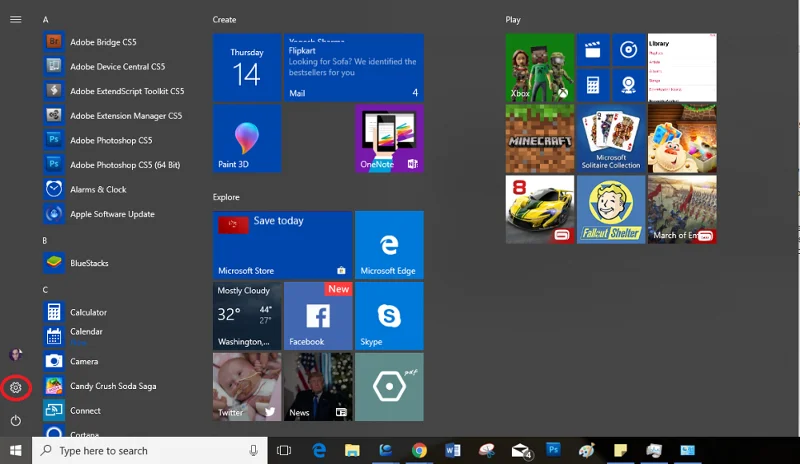Open the Fallout Shelter tile
This screenshot has height=464, width=800.
click(611, 209)
